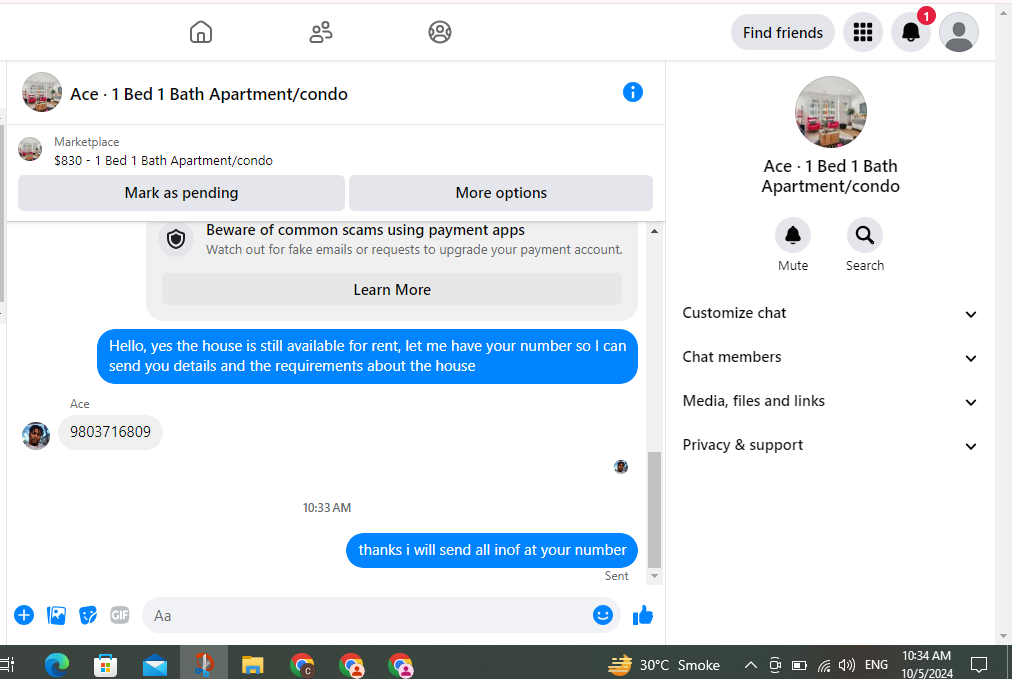Open the taskbar clock 10:34 AM

pyautogui.click(x=926, y=664)
